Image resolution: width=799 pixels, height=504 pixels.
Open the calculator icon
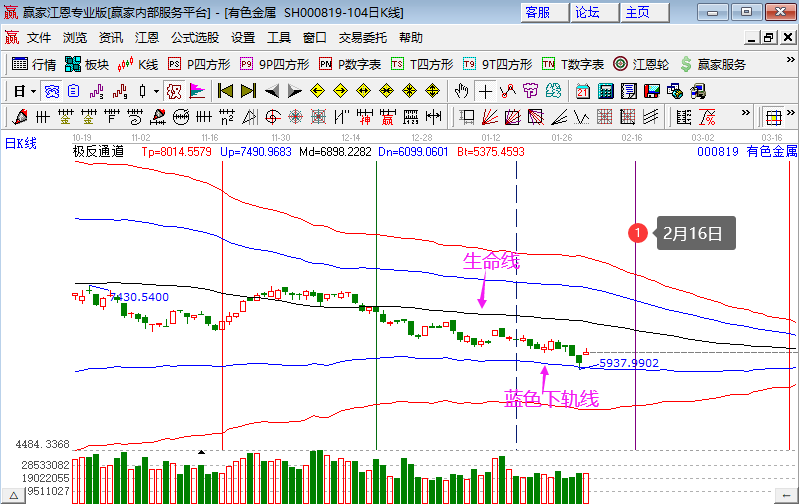[x=606, y=92]
